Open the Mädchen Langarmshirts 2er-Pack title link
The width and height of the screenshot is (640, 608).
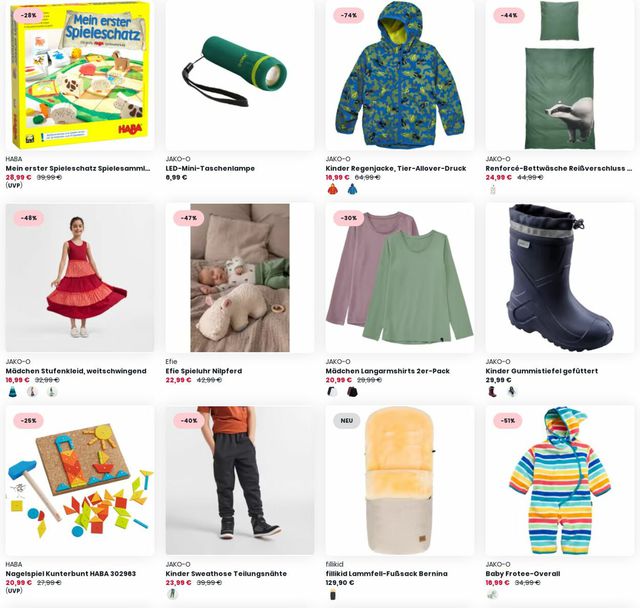[388, 371]
